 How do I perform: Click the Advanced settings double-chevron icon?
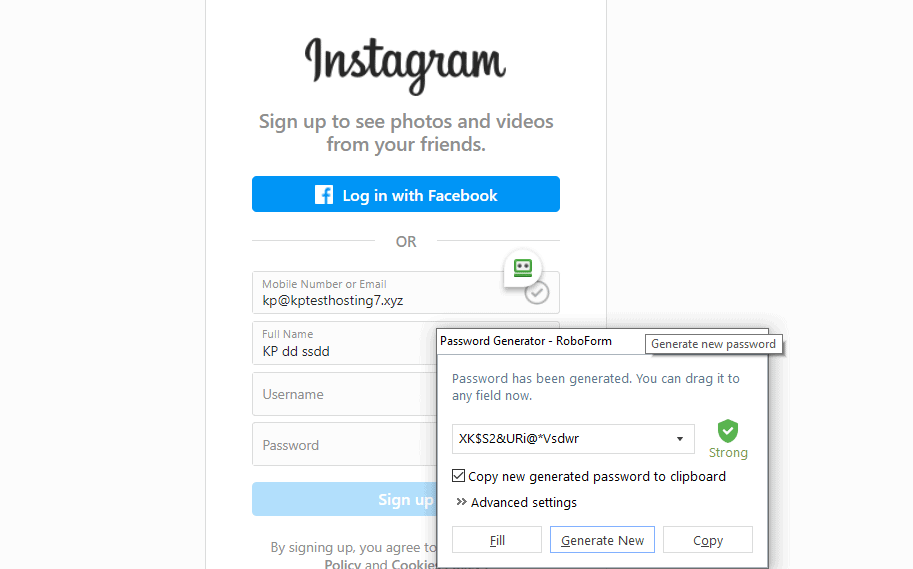tap(461, 501)
